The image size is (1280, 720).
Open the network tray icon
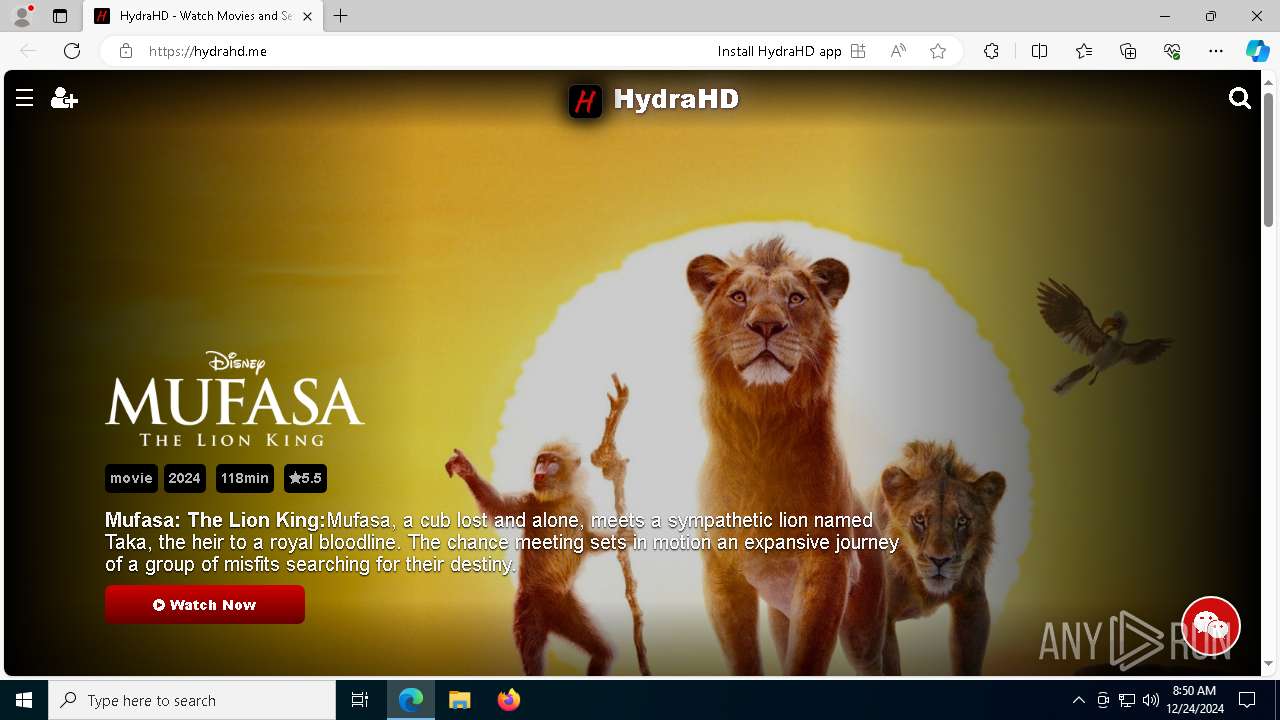(1127, 700)
